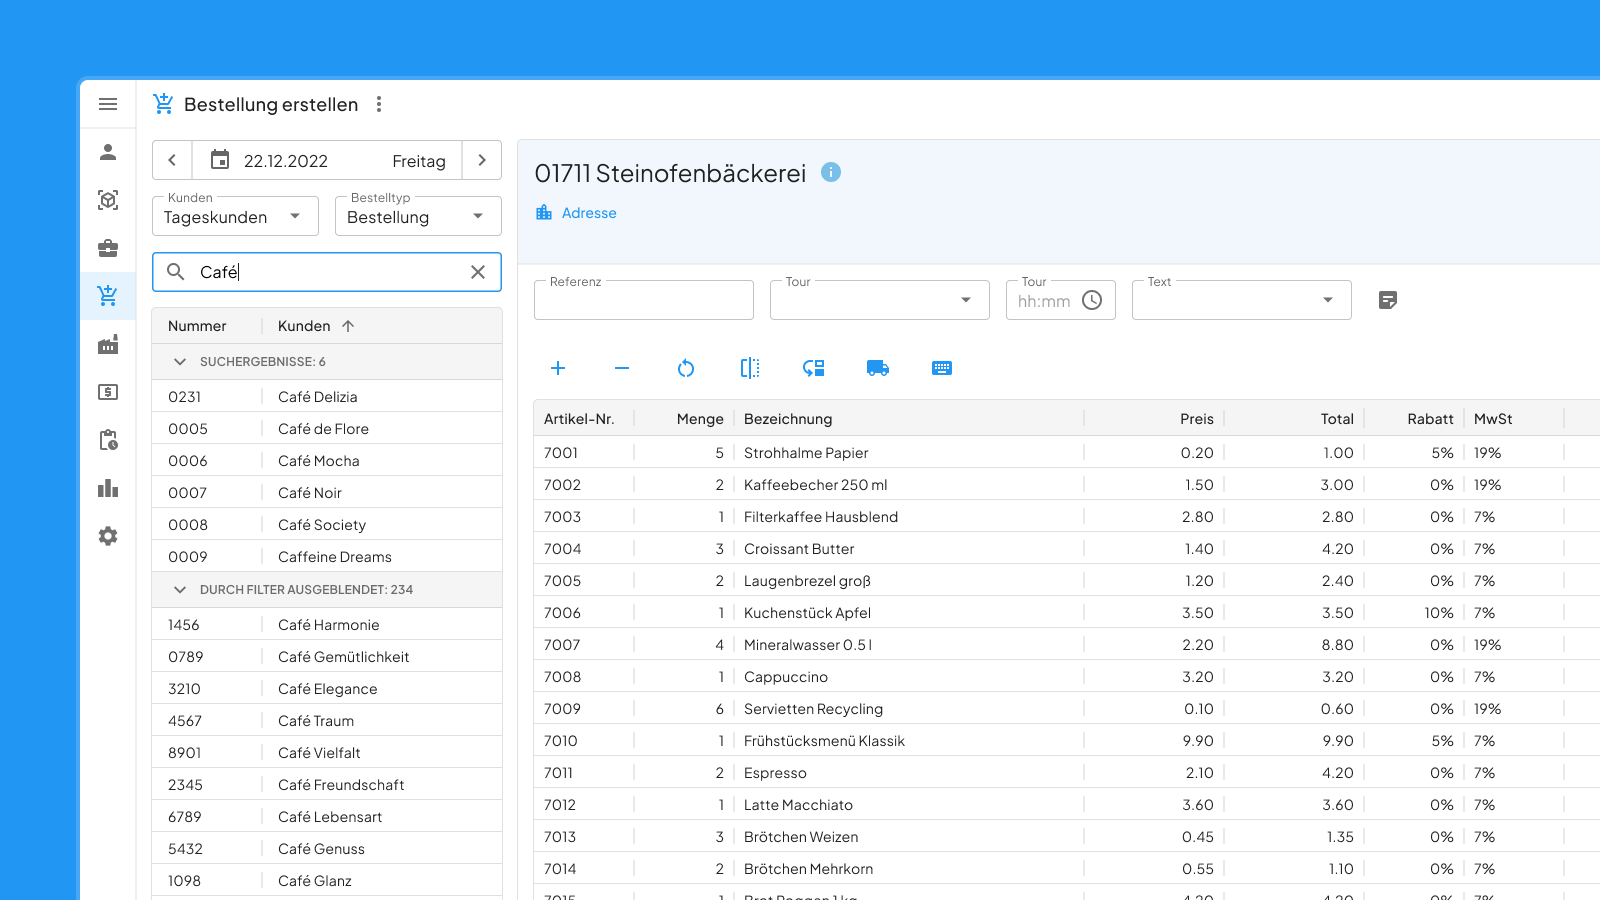Open the Bestelltyp dropdown

tap(418, 216)
